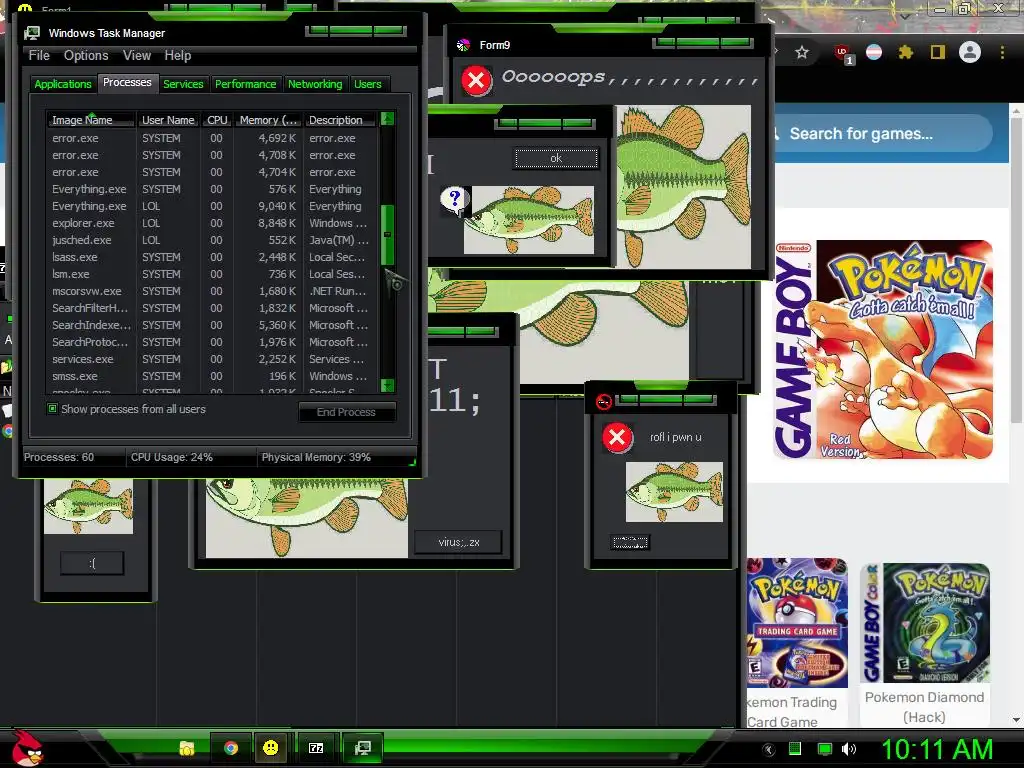1024x768 pixels.
Task: Toggle browser side panel icon
Action: 938,52
